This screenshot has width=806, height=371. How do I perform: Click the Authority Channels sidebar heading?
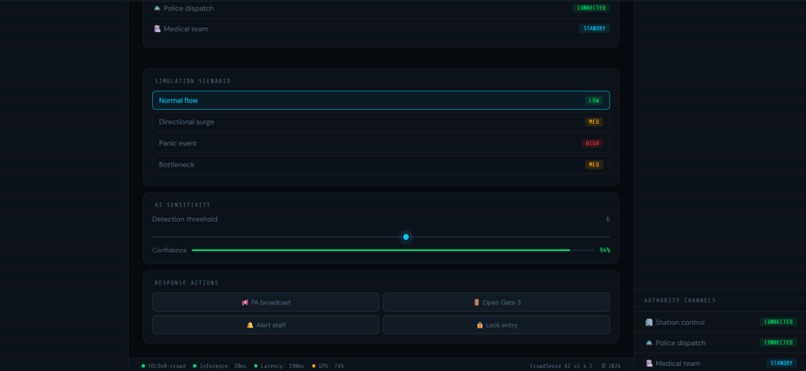680,301
